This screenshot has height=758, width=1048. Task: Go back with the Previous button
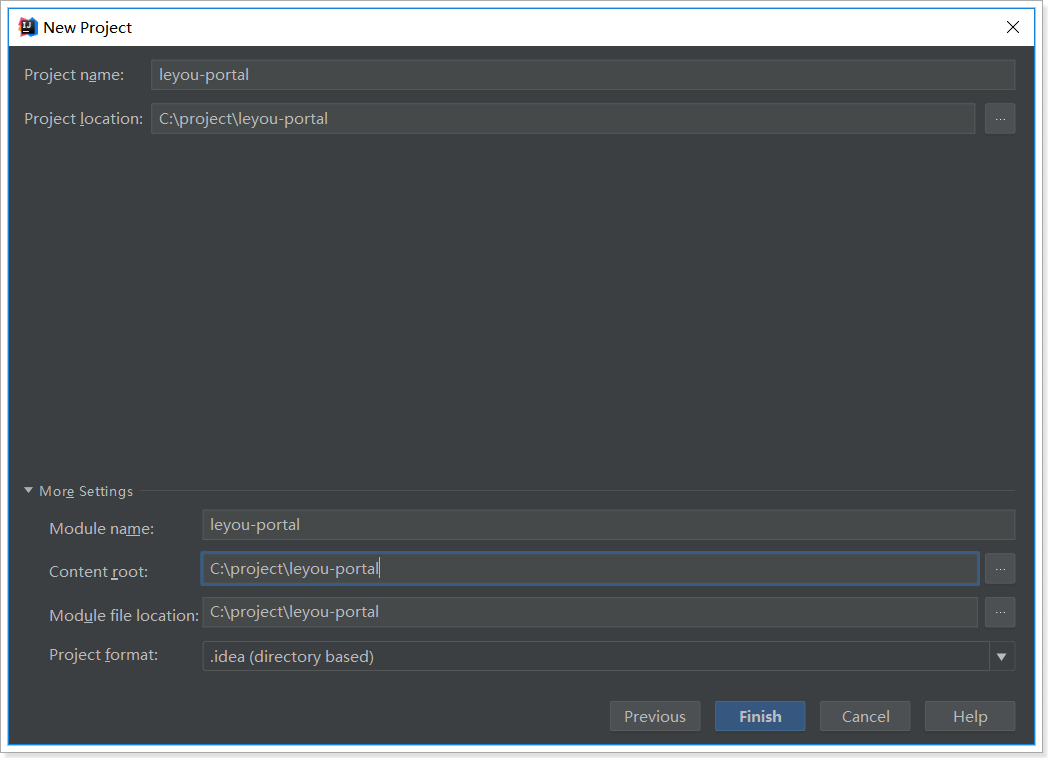pos(655,717)
